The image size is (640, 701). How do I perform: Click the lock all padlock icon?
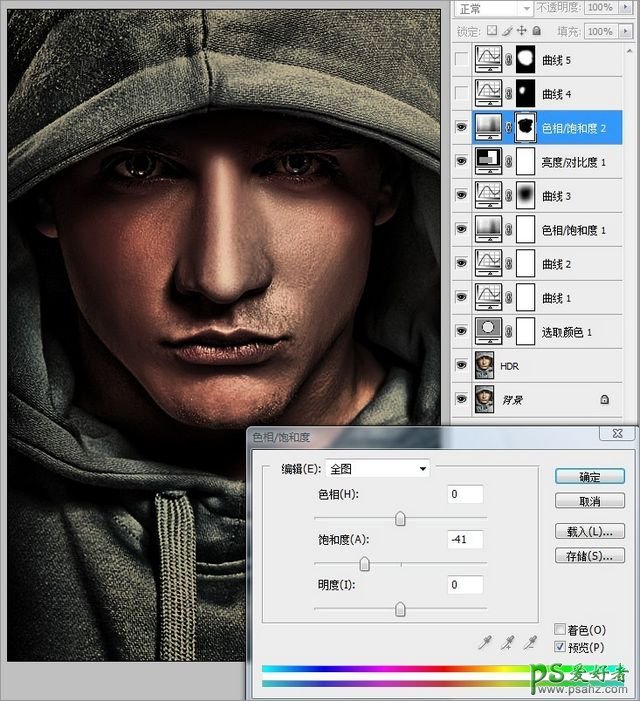click(x=537, y=32)
